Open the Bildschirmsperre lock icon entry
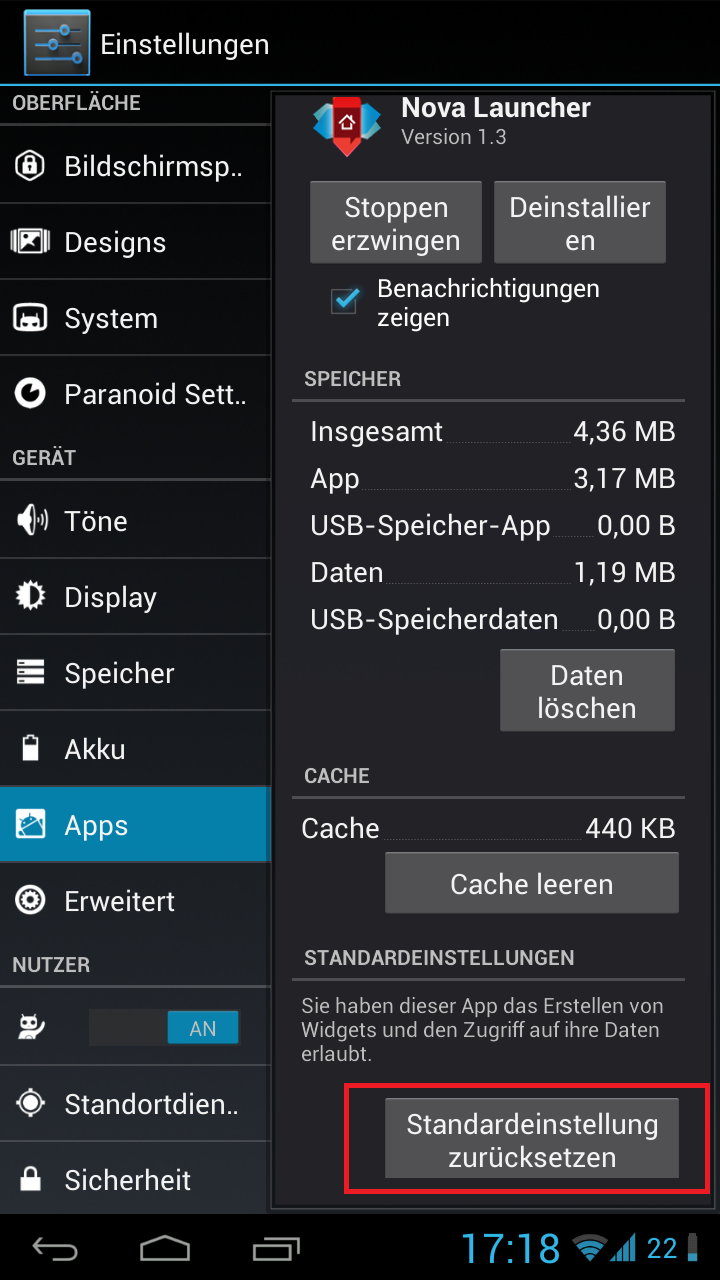 coord(30,166)
